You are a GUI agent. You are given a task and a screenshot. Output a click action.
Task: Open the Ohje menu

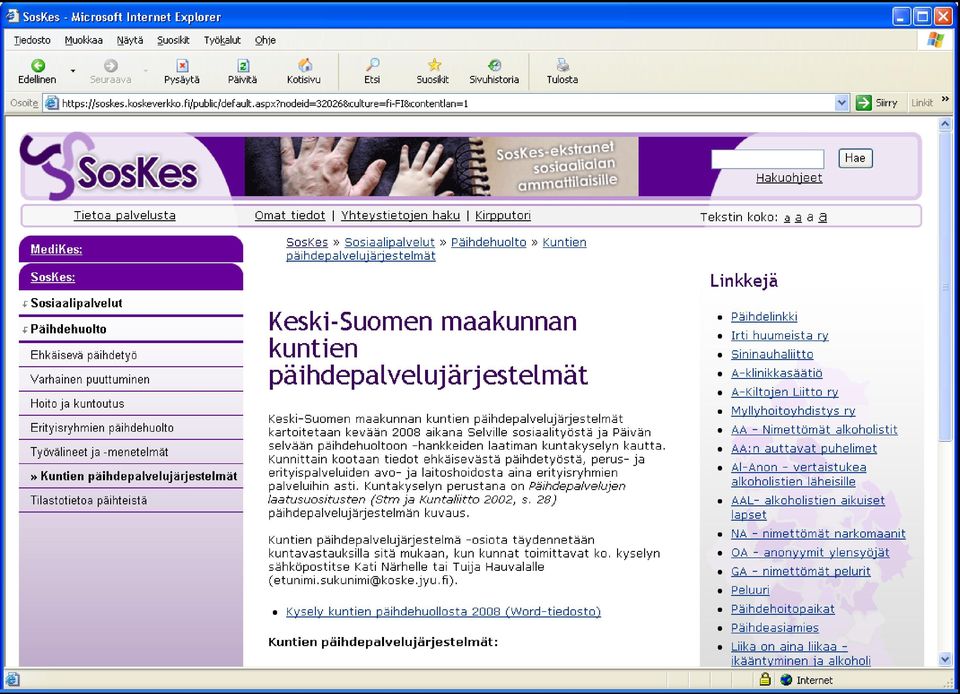point(265,40)
